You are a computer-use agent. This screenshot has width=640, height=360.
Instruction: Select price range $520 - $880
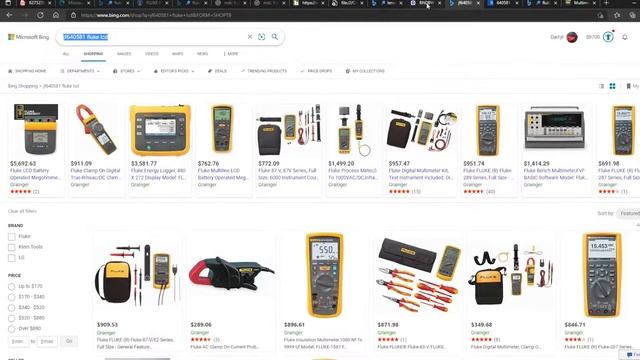click(11, 318)
